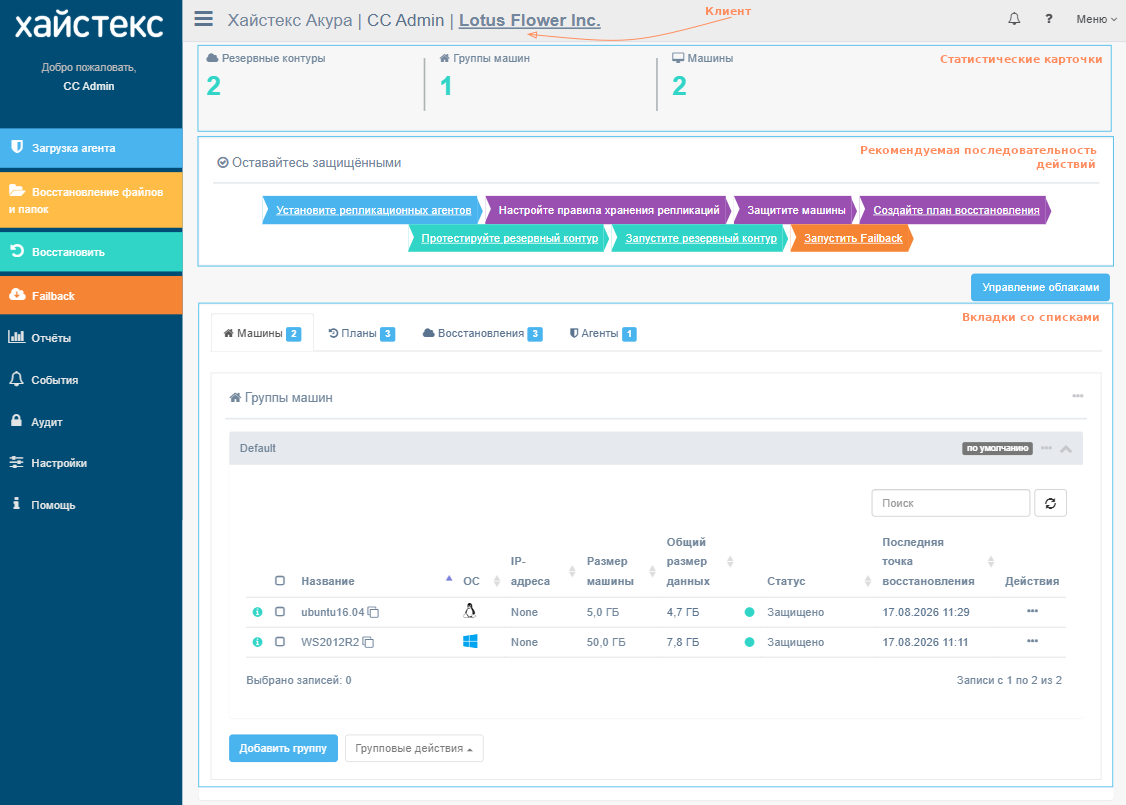The height and width of the screenshot is (805, 1126).
Task: Collapse the Default group with chevron
Action: coord(1066,449)
